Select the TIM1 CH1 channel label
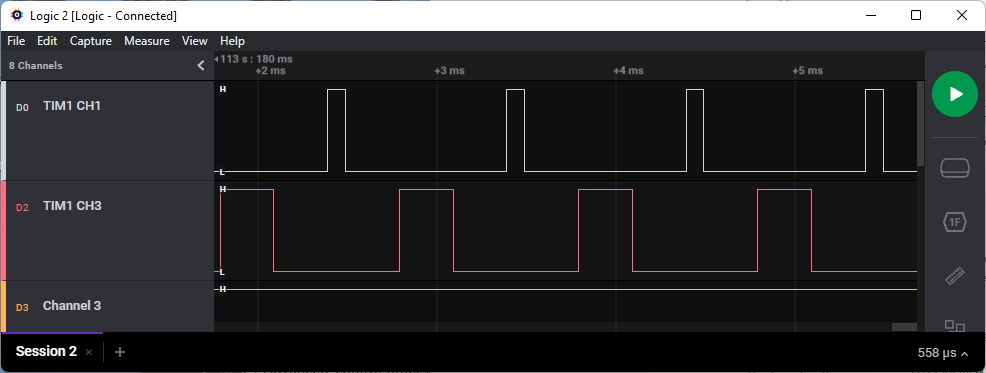This screenshot has width=986, height=373. (x=72, y=106)
